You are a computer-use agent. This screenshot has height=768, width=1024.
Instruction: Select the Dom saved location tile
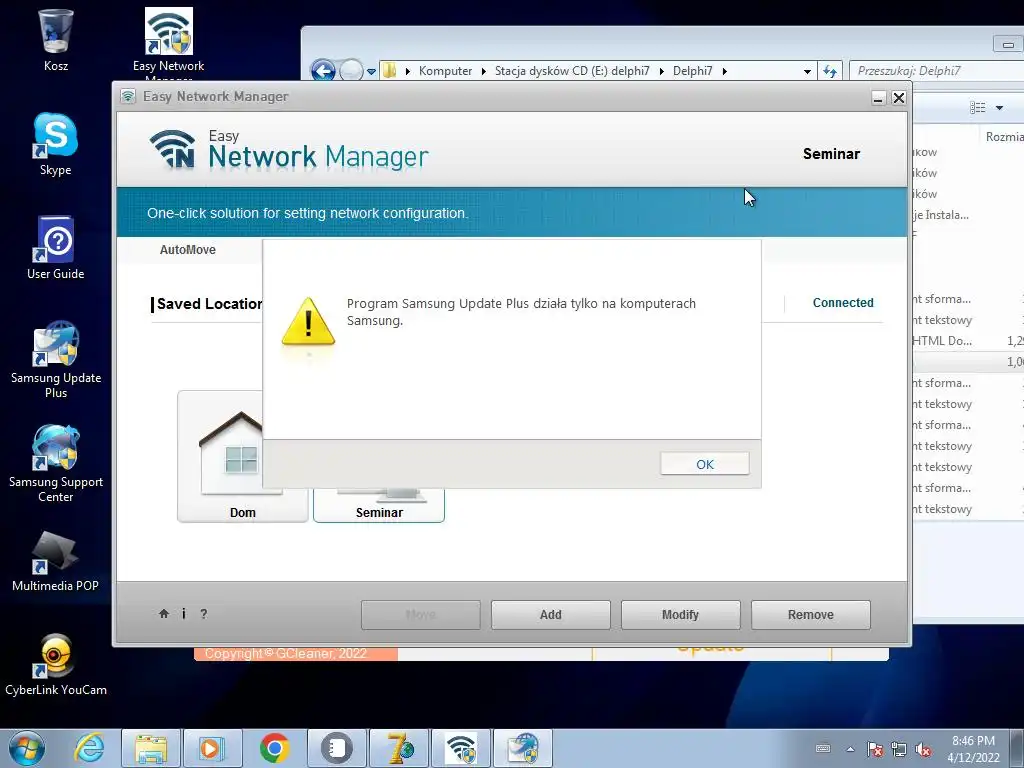tap(220, 457)
